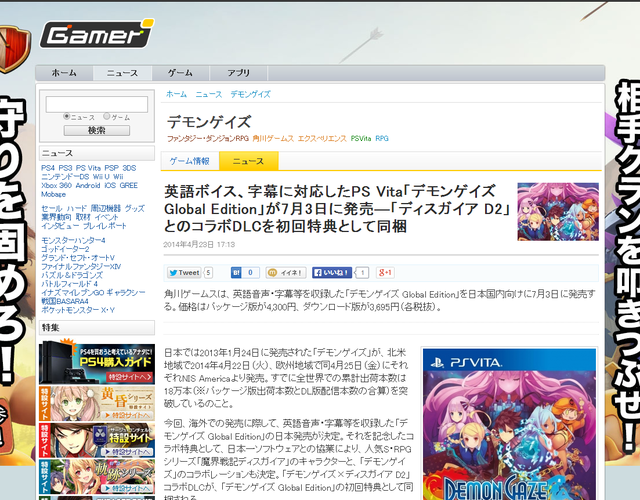
Task: Open the Demon Gaze PS Vita box art
Action: click(x=509, y=424)
